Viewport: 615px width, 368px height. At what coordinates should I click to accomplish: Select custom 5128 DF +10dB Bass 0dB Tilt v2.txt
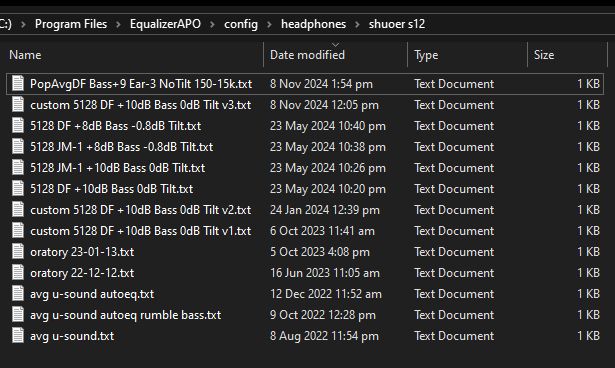(x=140, y=210)
